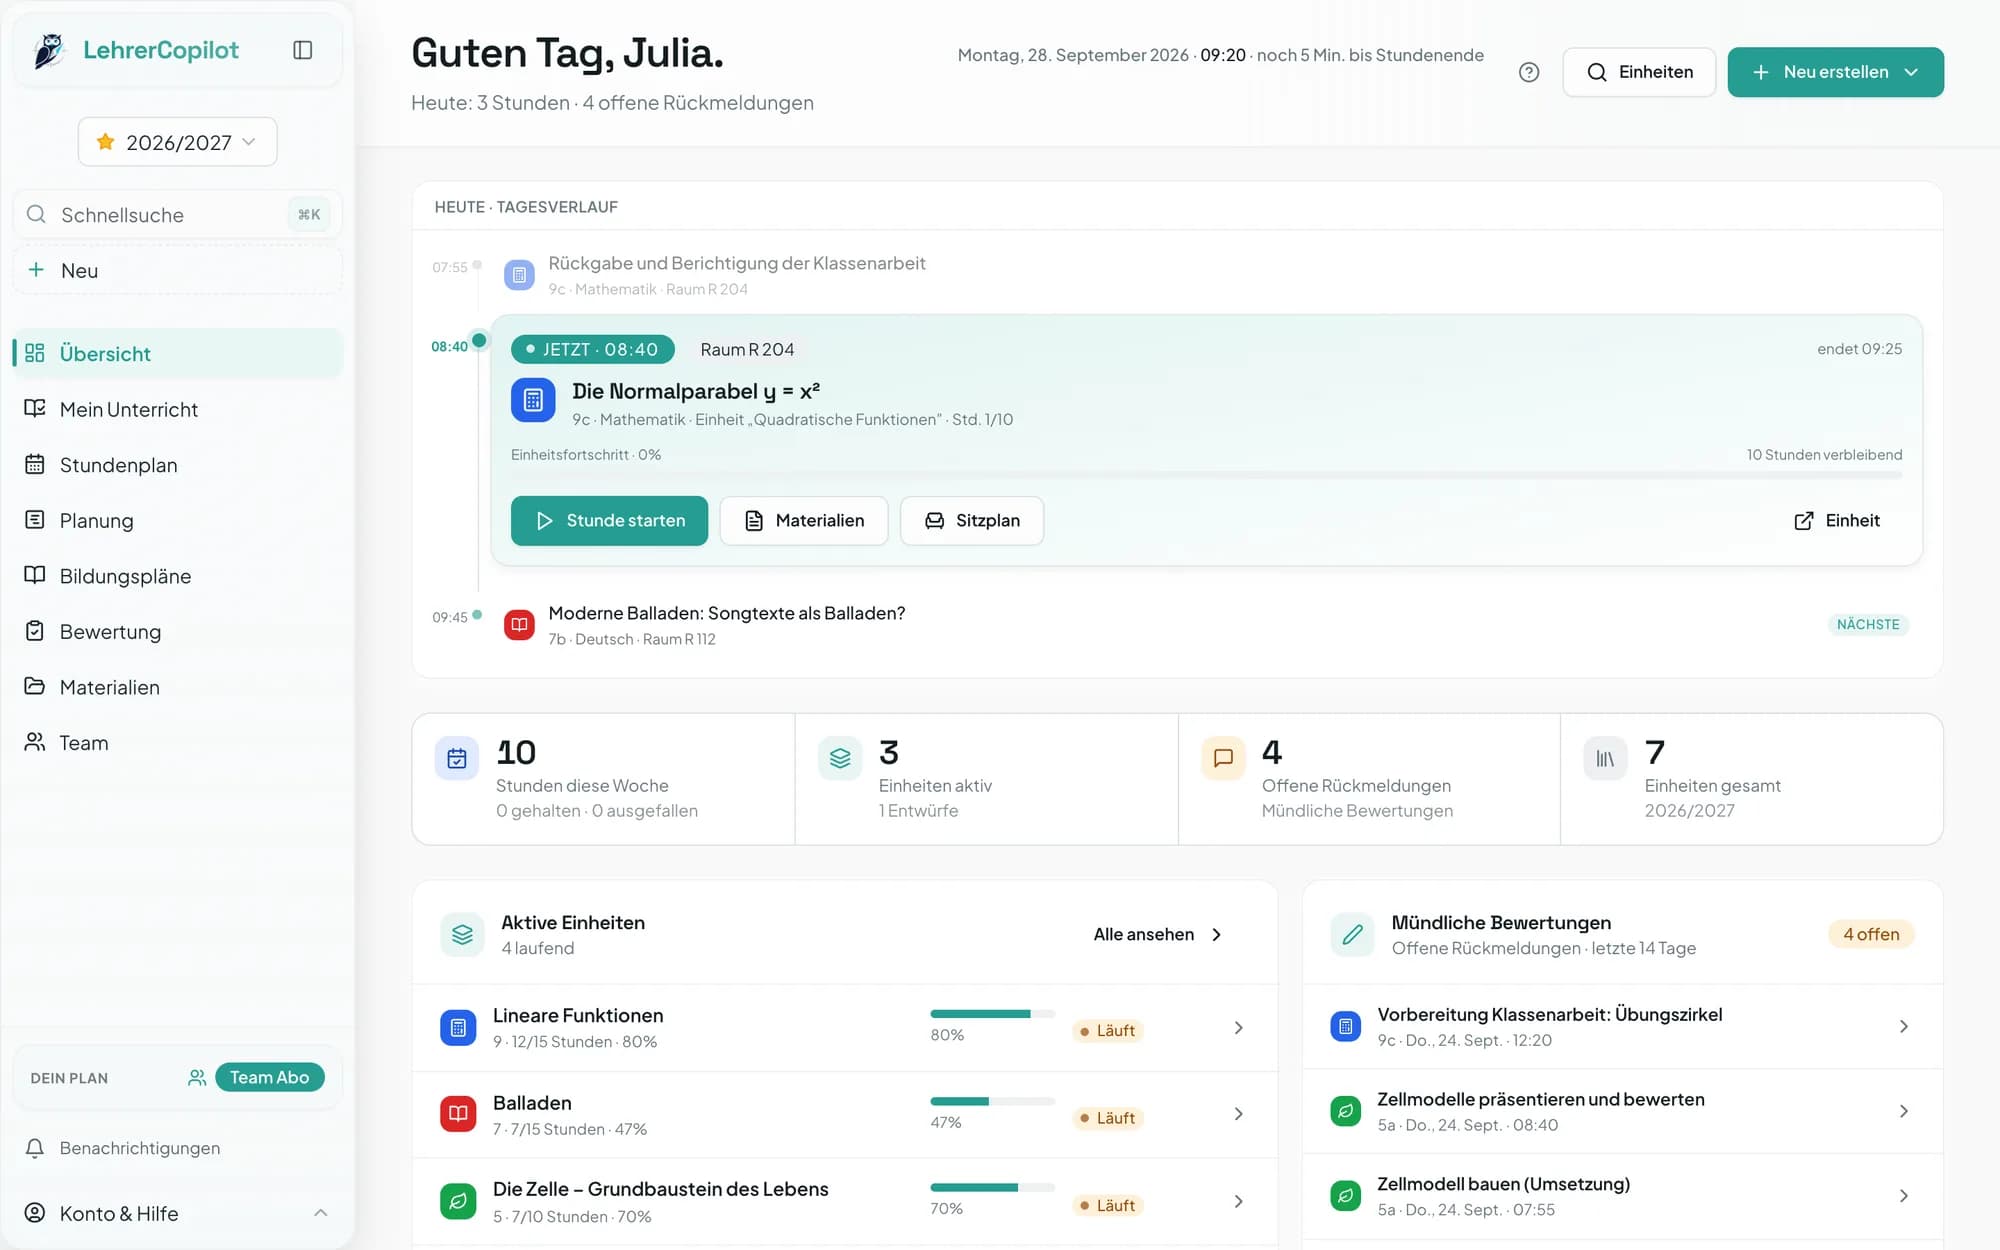Click the team people icon in Dein Plan
This screenshot has height=1250, width=2000.
click(197, 1078)
